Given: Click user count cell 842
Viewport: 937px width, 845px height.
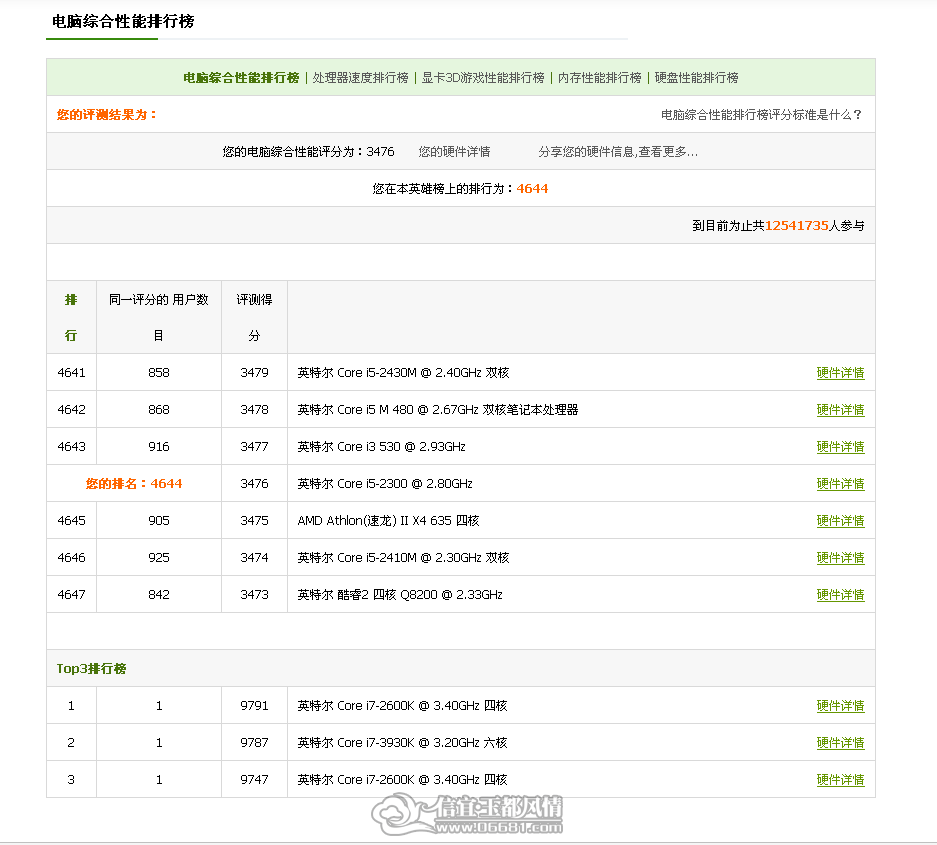Looking at the screenshot, I should 159,595.
